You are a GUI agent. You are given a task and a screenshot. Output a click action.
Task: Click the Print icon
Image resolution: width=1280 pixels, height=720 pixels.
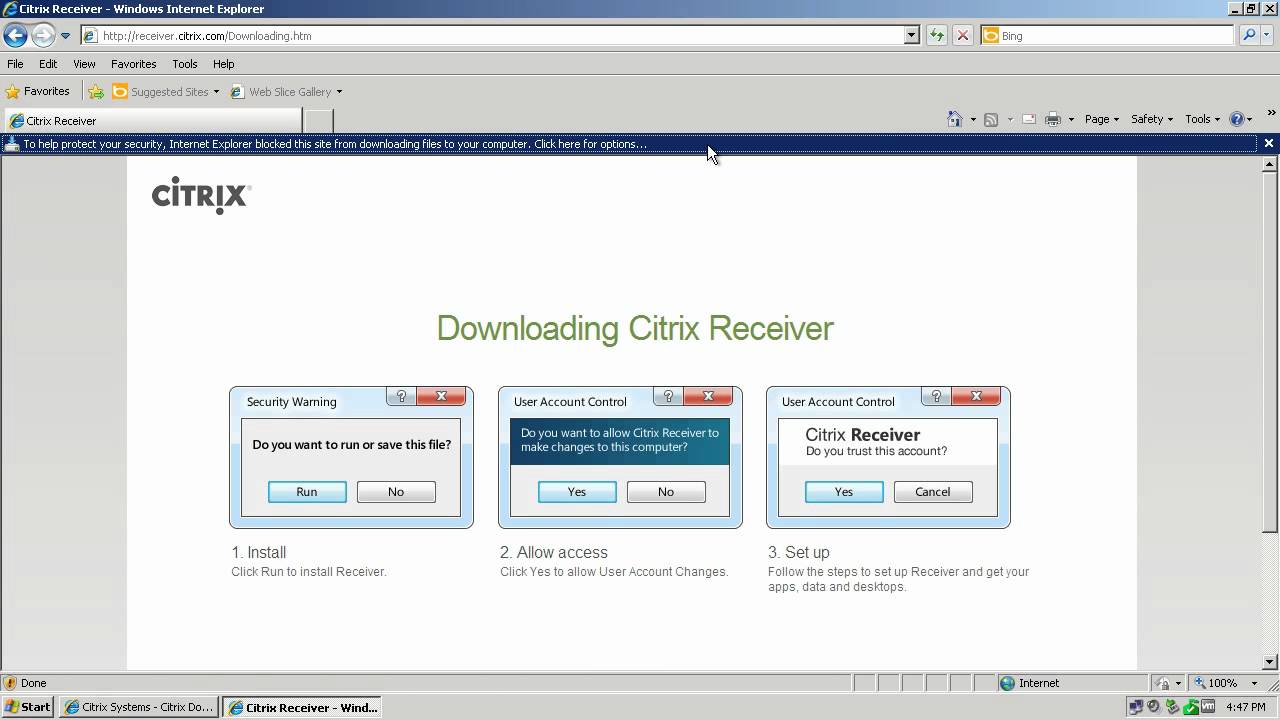[x=1053, y=119]
